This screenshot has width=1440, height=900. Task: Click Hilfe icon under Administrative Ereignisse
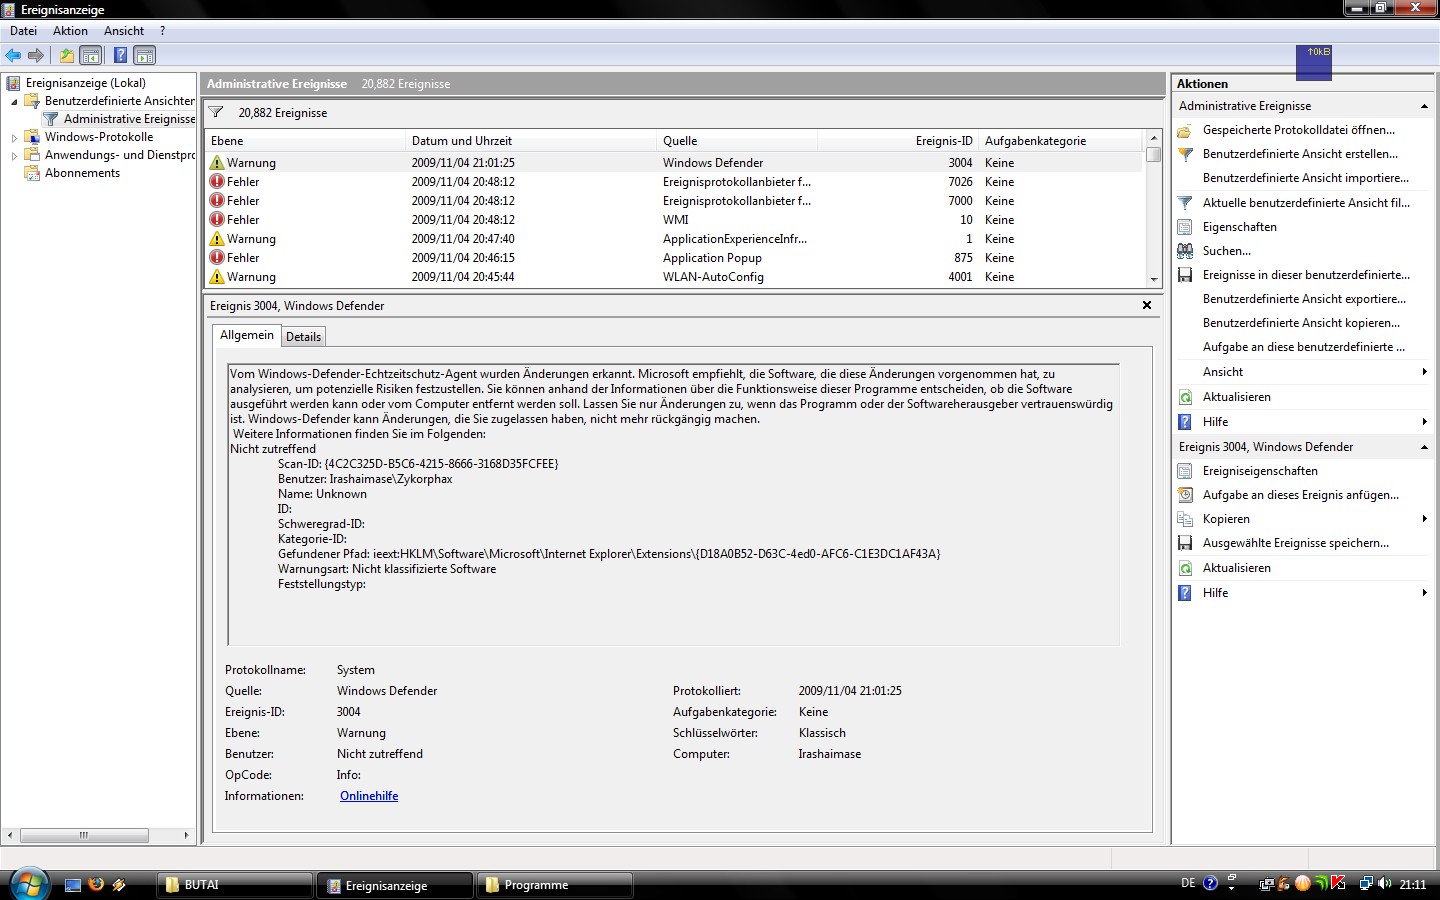(1185, 422)
